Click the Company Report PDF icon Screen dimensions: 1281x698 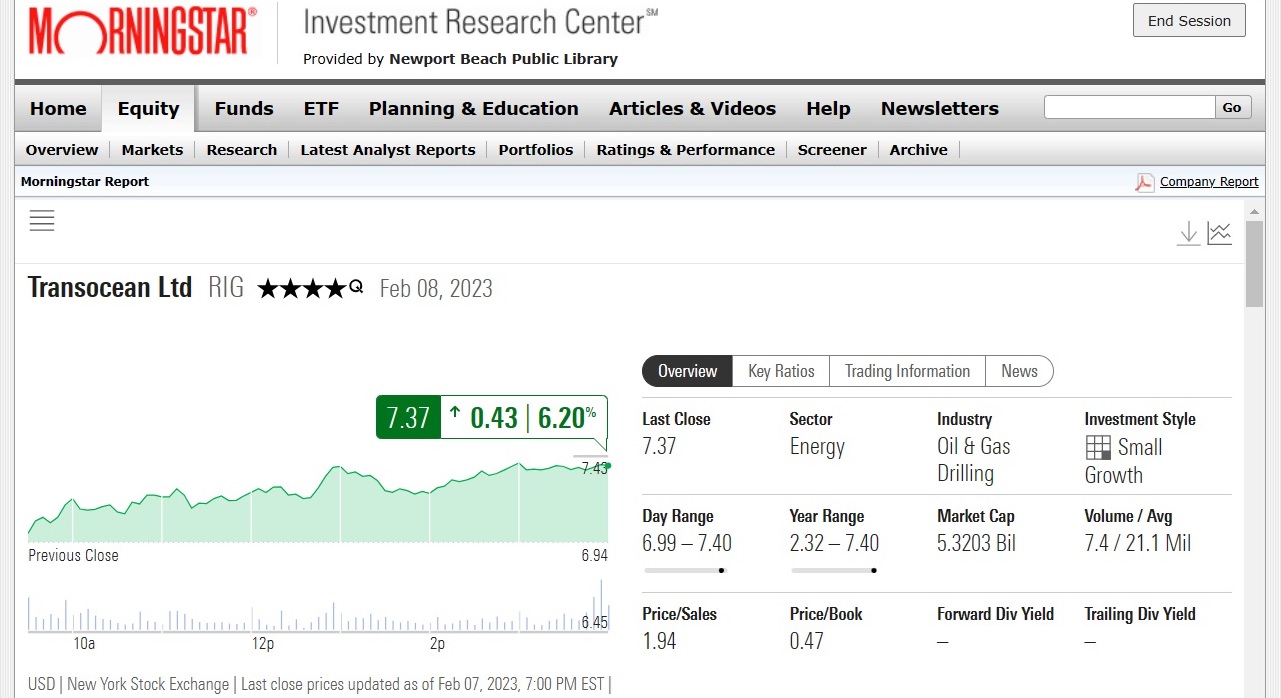(1145, 182)
